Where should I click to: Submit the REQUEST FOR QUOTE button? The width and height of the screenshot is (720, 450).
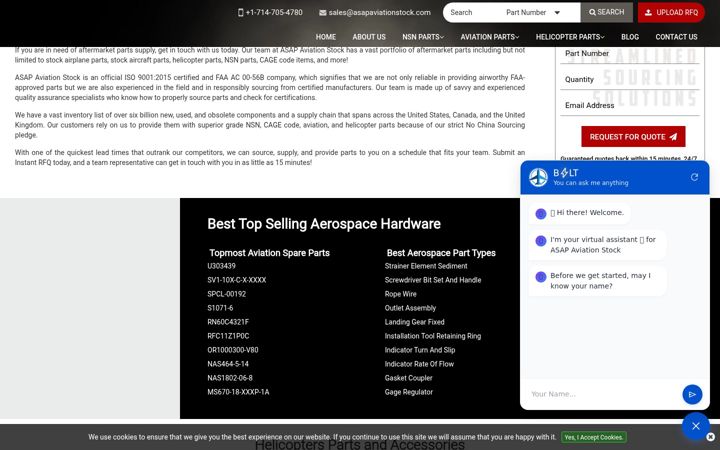633,137
